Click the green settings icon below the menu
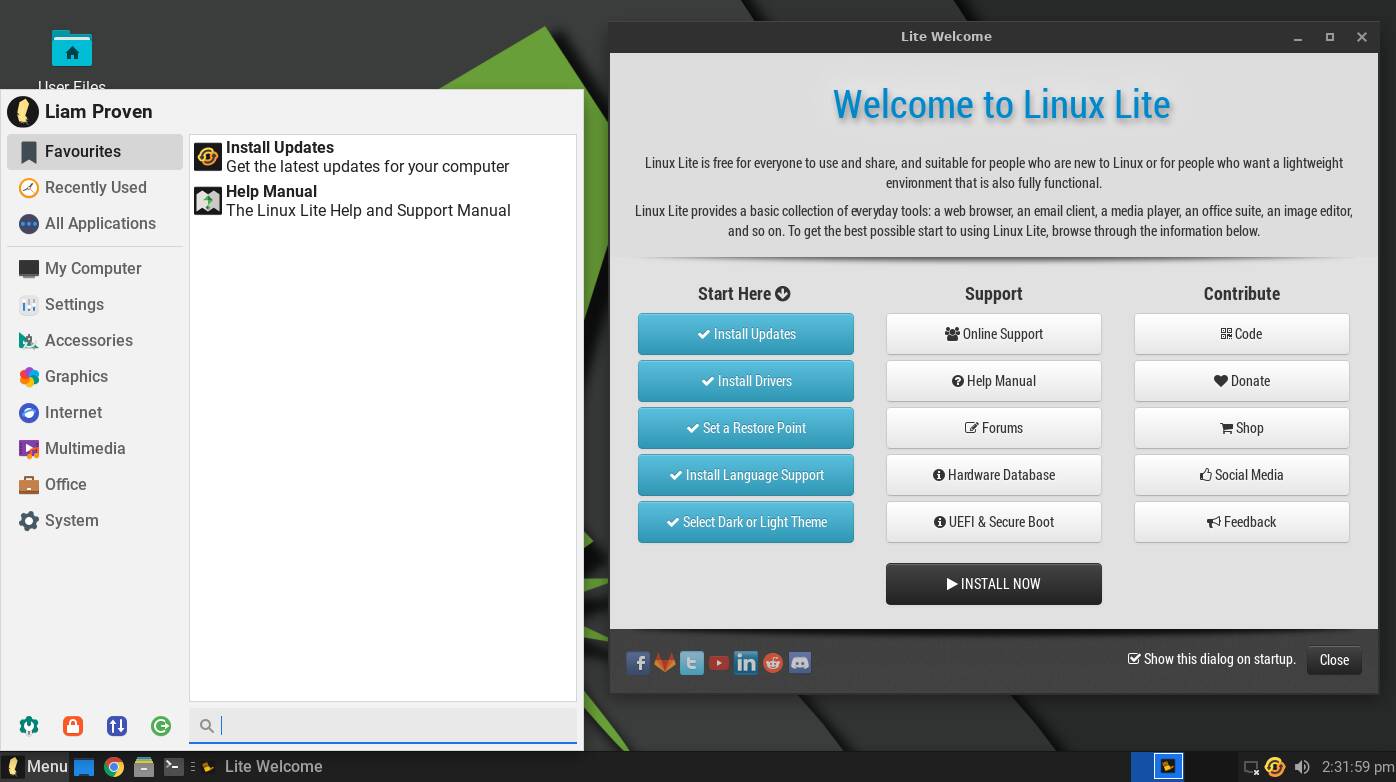This screenshot has width=1396, height=782. 29,726
